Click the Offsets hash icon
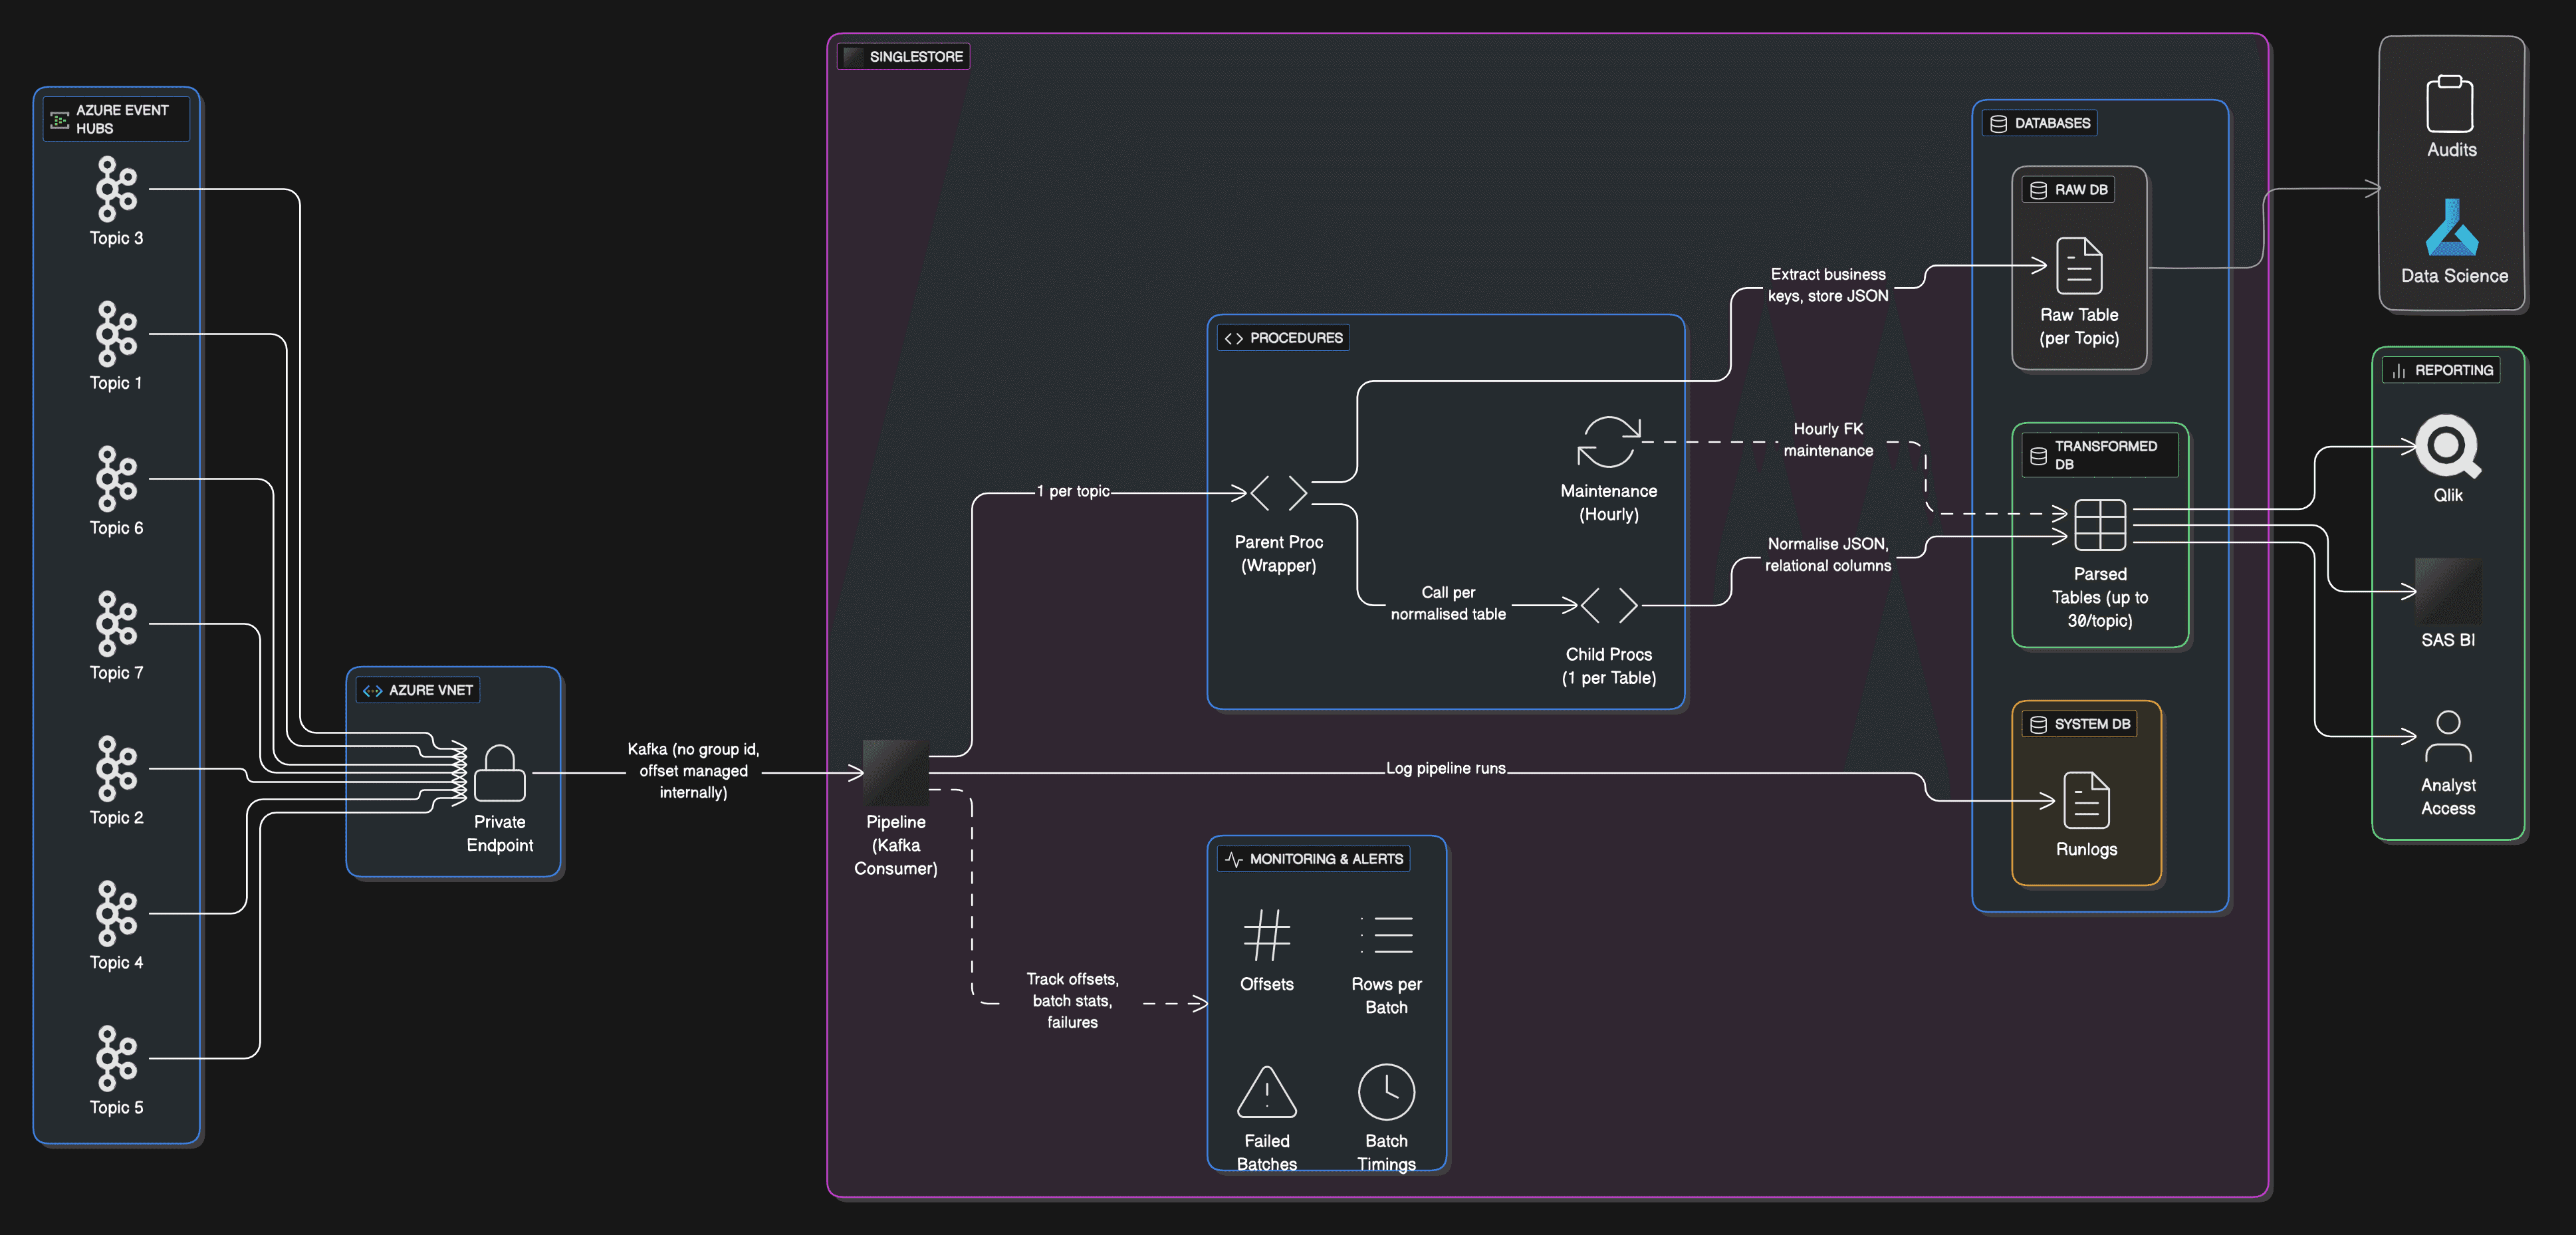 [1266, 935]
